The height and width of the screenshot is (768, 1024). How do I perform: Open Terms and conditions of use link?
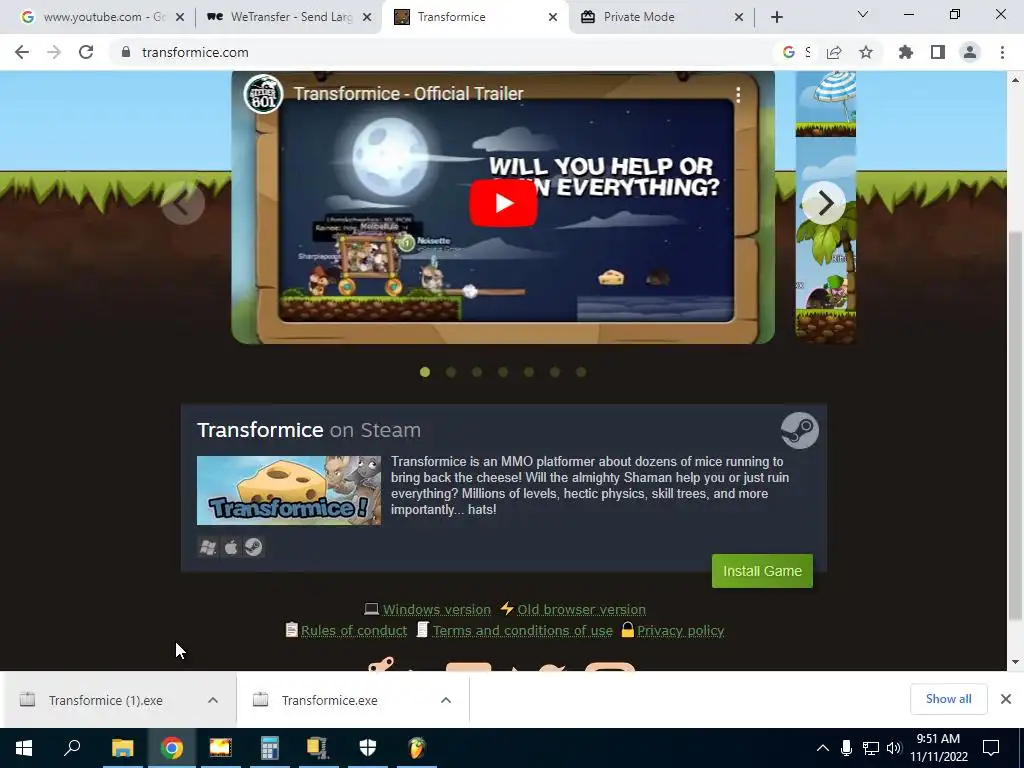coord(522,631)
